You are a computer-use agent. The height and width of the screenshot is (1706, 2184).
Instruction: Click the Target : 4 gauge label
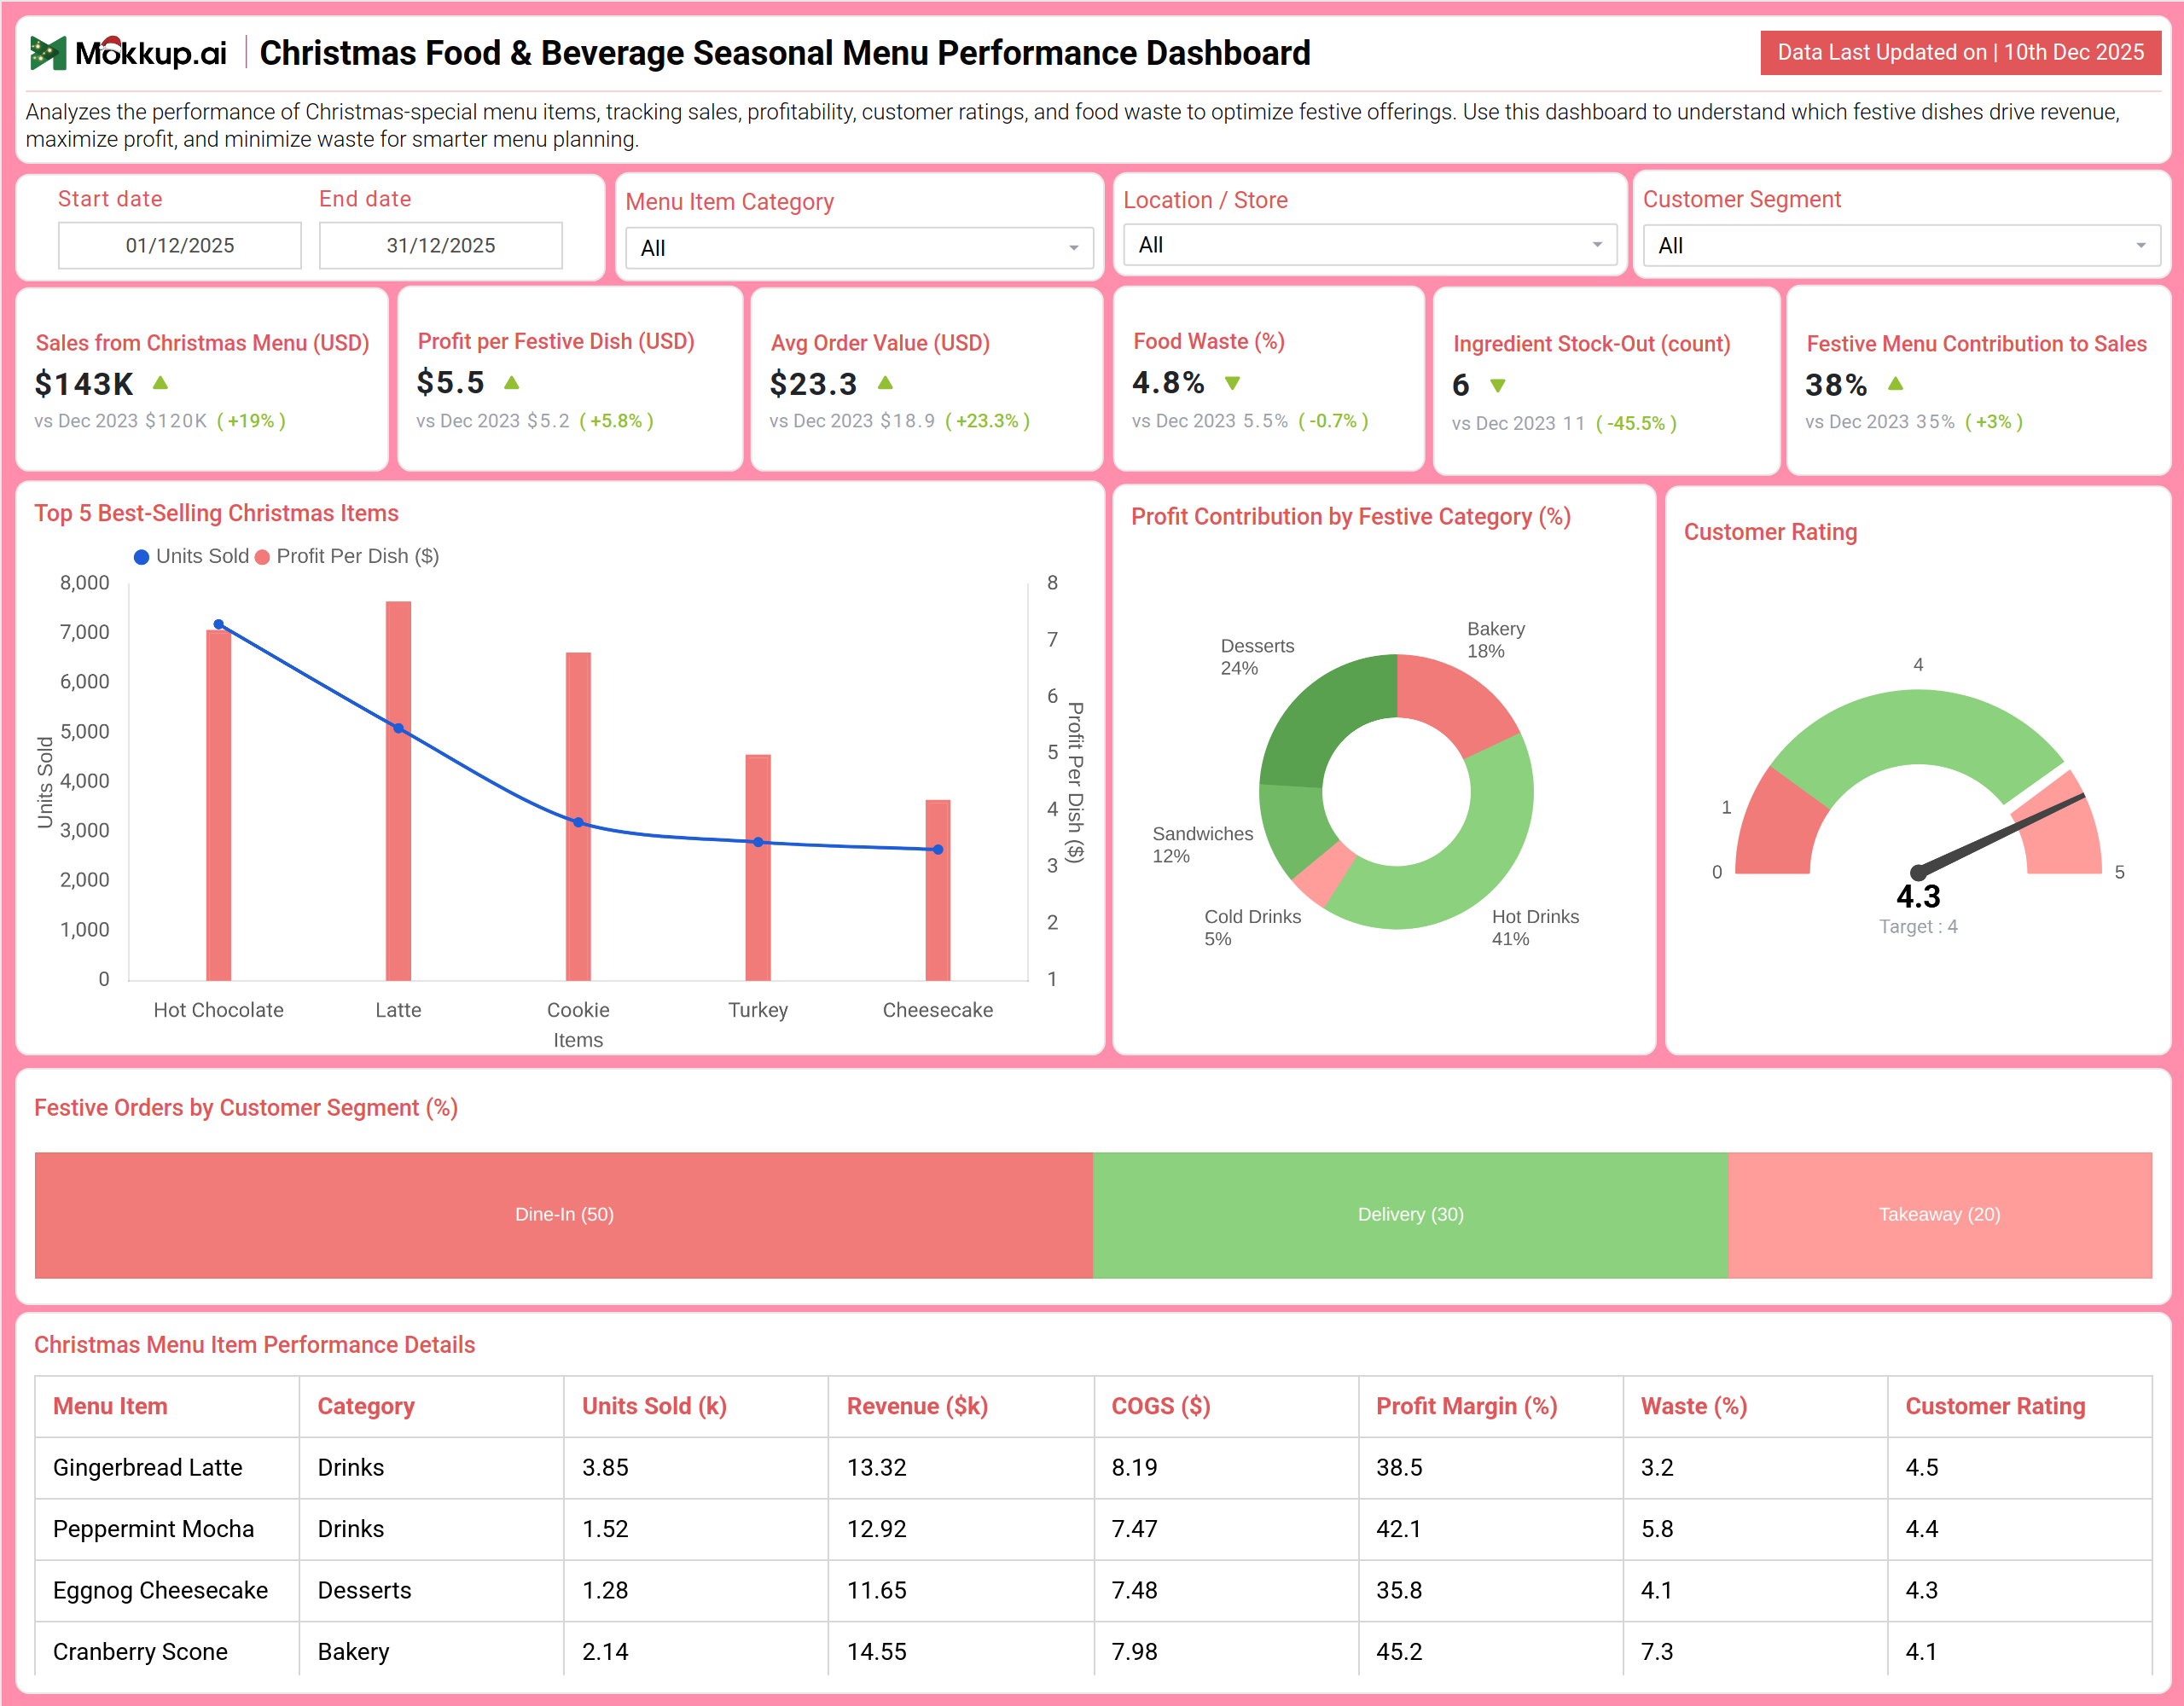[1918, 927]
